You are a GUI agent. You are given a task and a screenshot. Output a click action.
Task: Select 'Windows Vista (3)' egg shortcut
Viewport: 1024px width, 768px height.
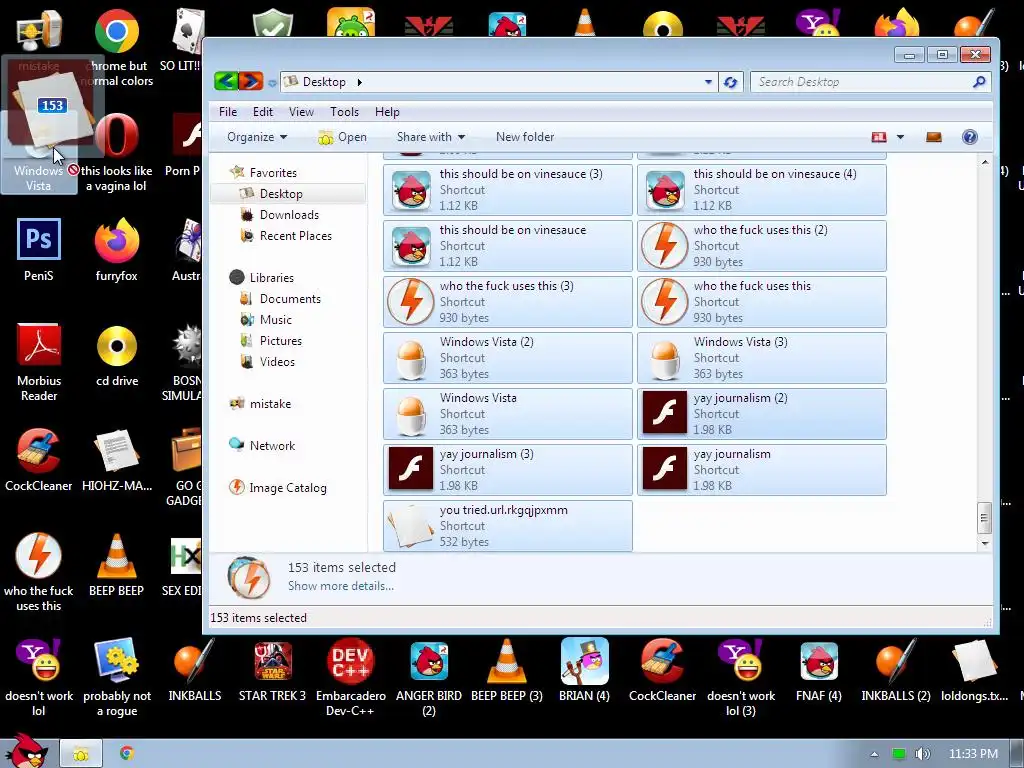point(761,358)
